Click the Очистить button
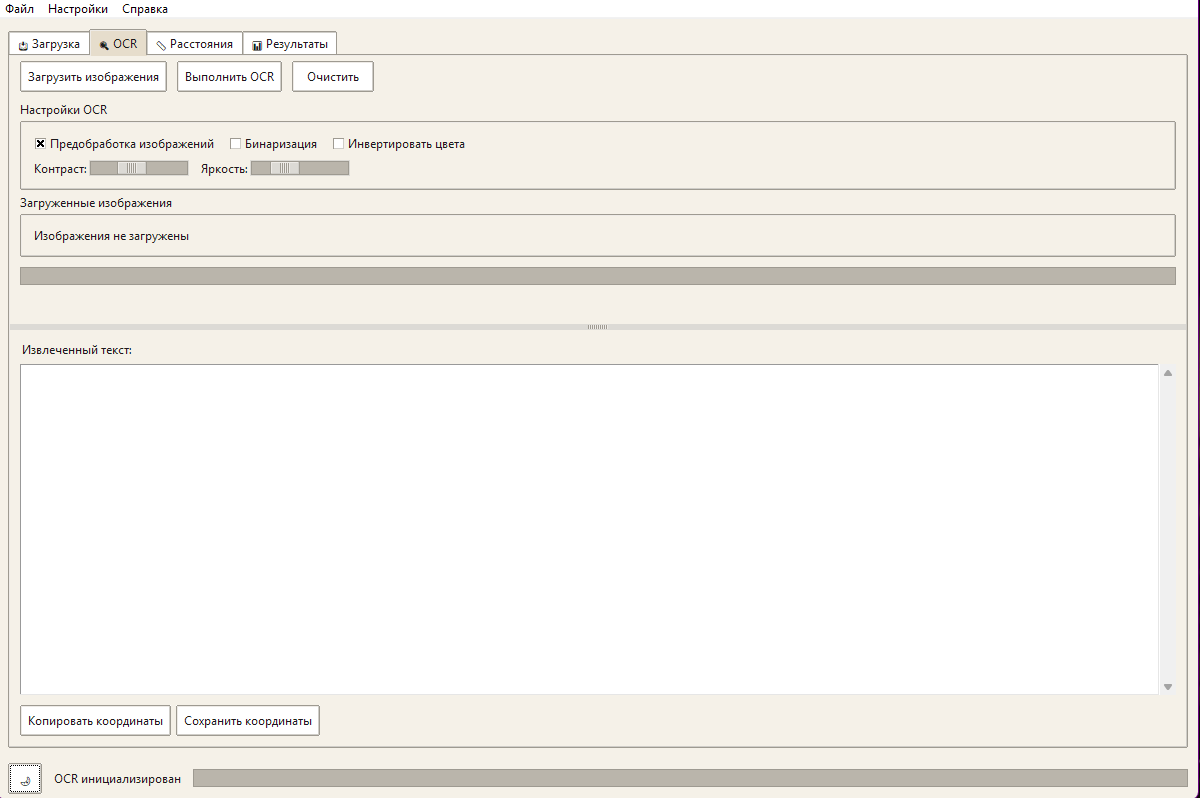1200x798 pixels. [333, 77]
